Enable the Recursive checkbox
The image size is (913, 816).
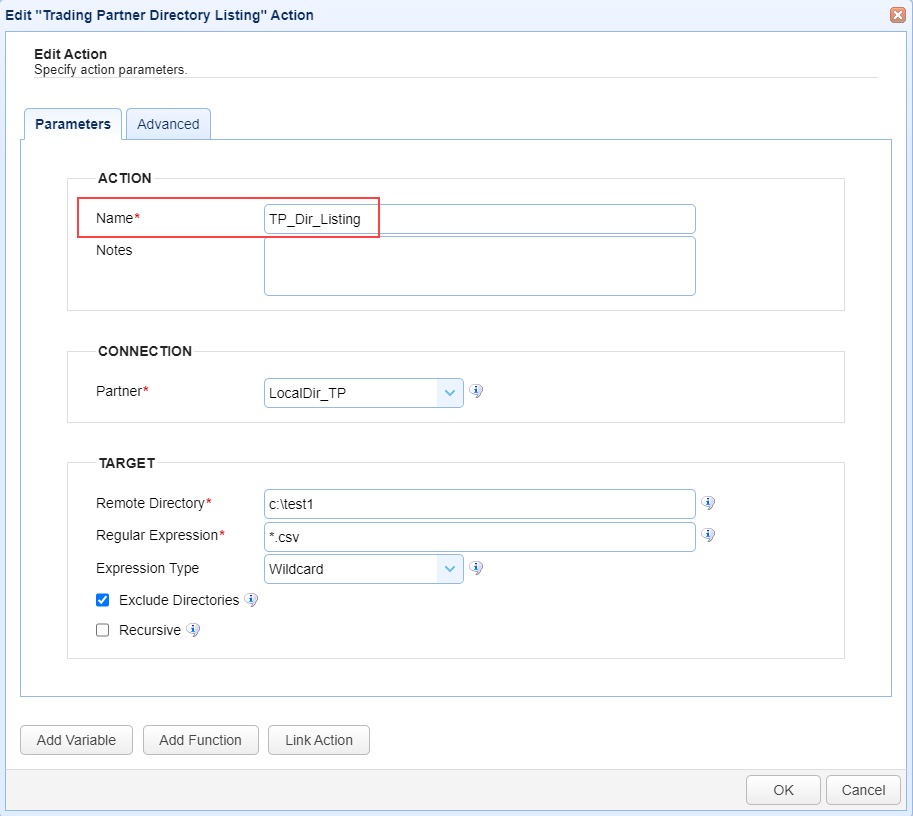point(102,631)
